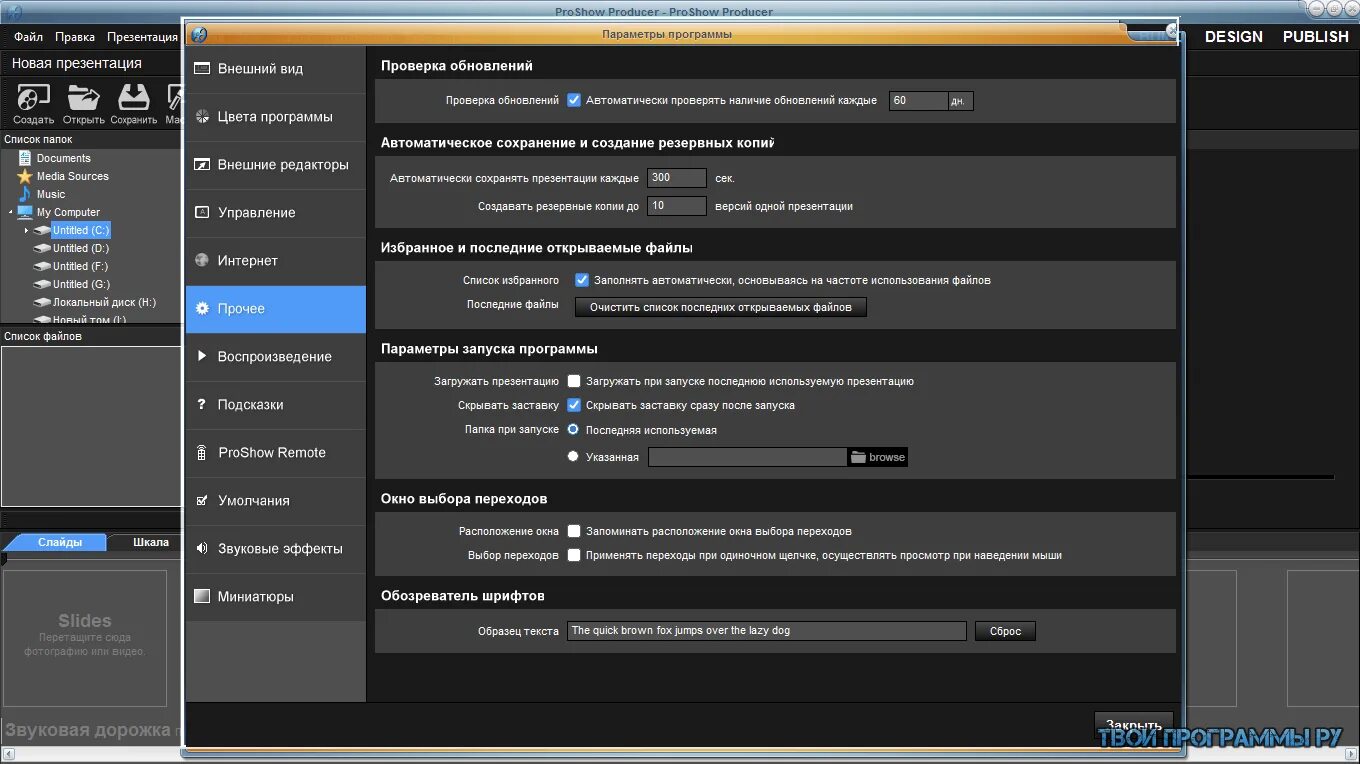
Task: Open the Правка menu
Action: 75,37
